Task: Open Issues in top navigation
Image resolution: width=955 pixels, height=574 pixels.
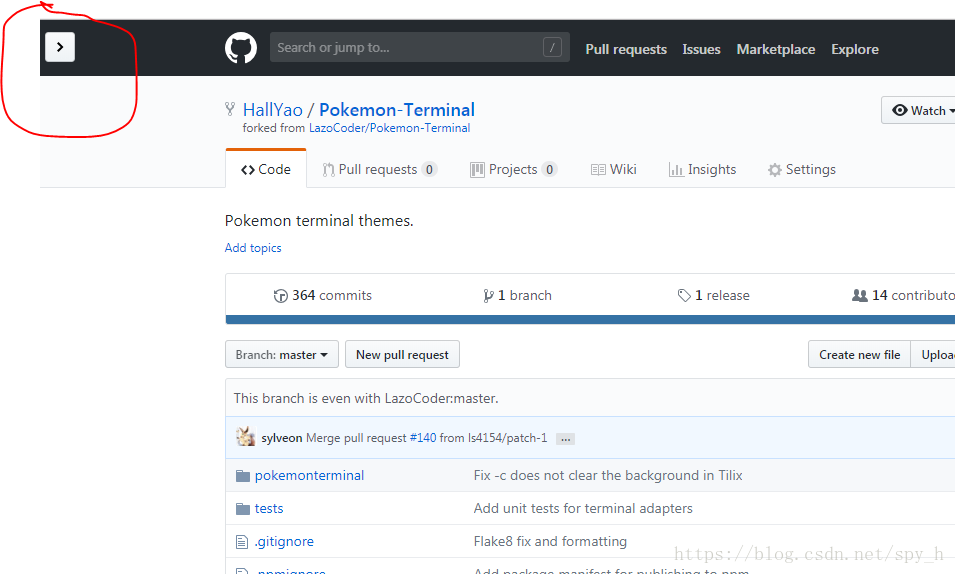Action: pyautogui.click(x=701, y=49)
